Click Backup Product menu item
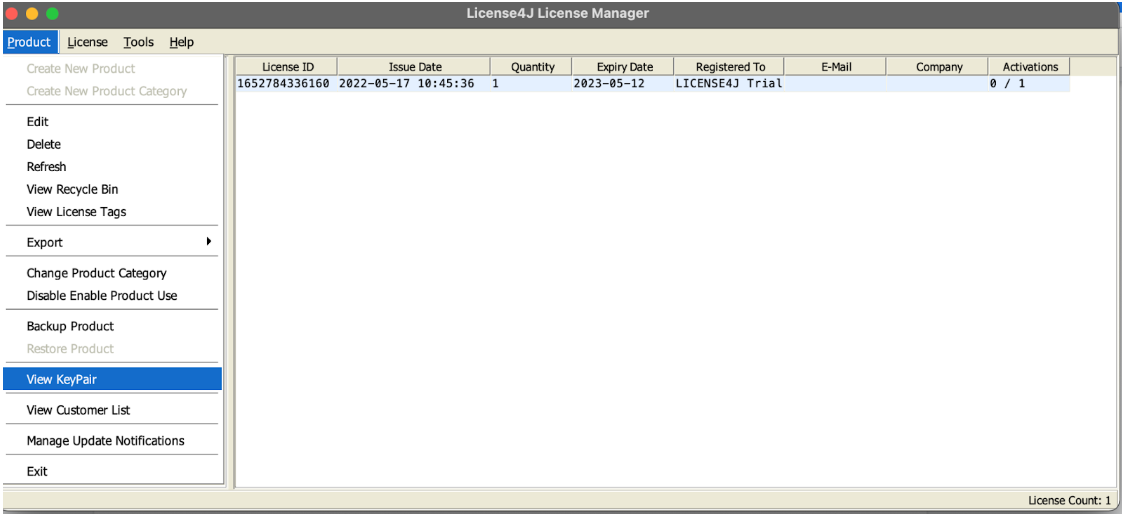 pyautogui.click(x=70, y=326)
